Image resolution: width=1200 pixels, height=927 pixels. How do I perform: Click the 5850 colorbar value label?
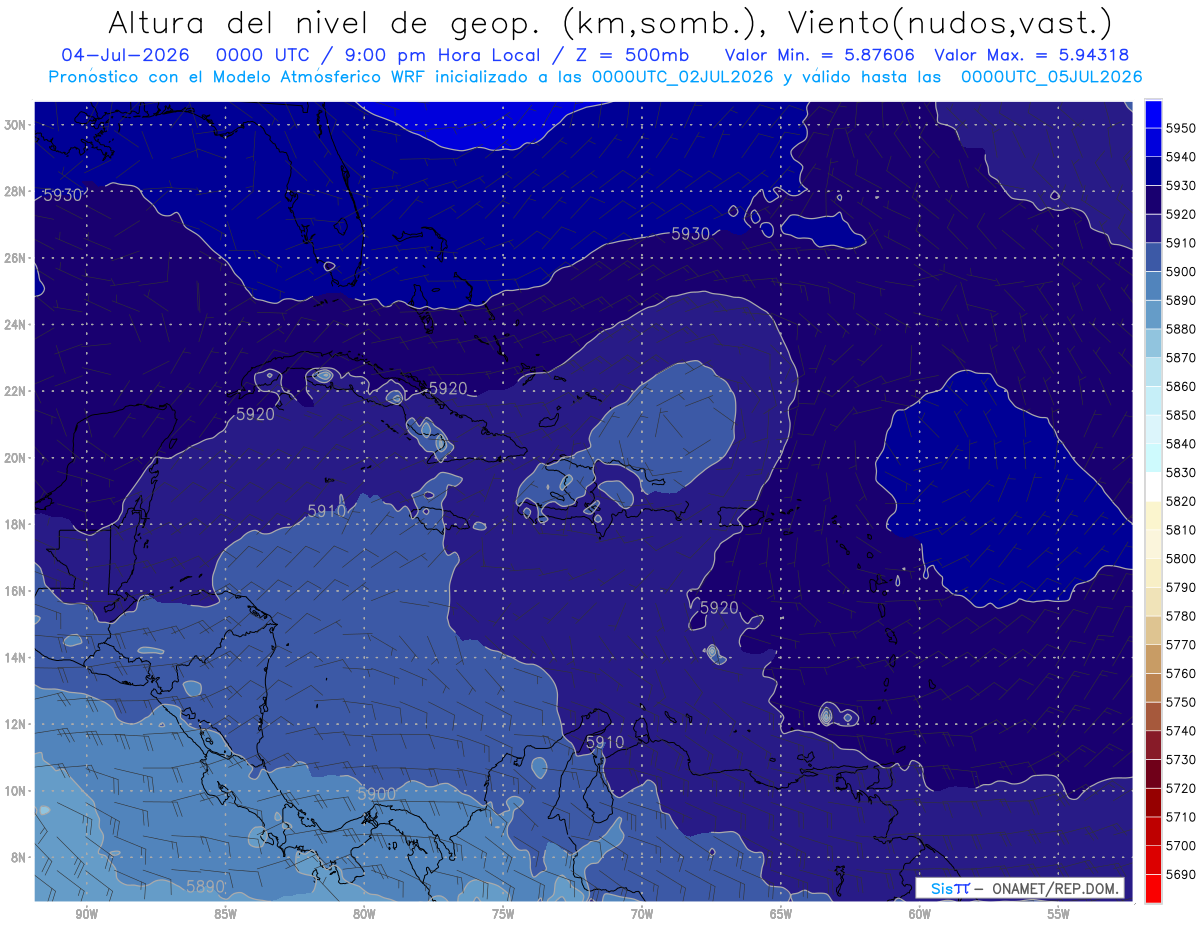tap(1181, 415)
